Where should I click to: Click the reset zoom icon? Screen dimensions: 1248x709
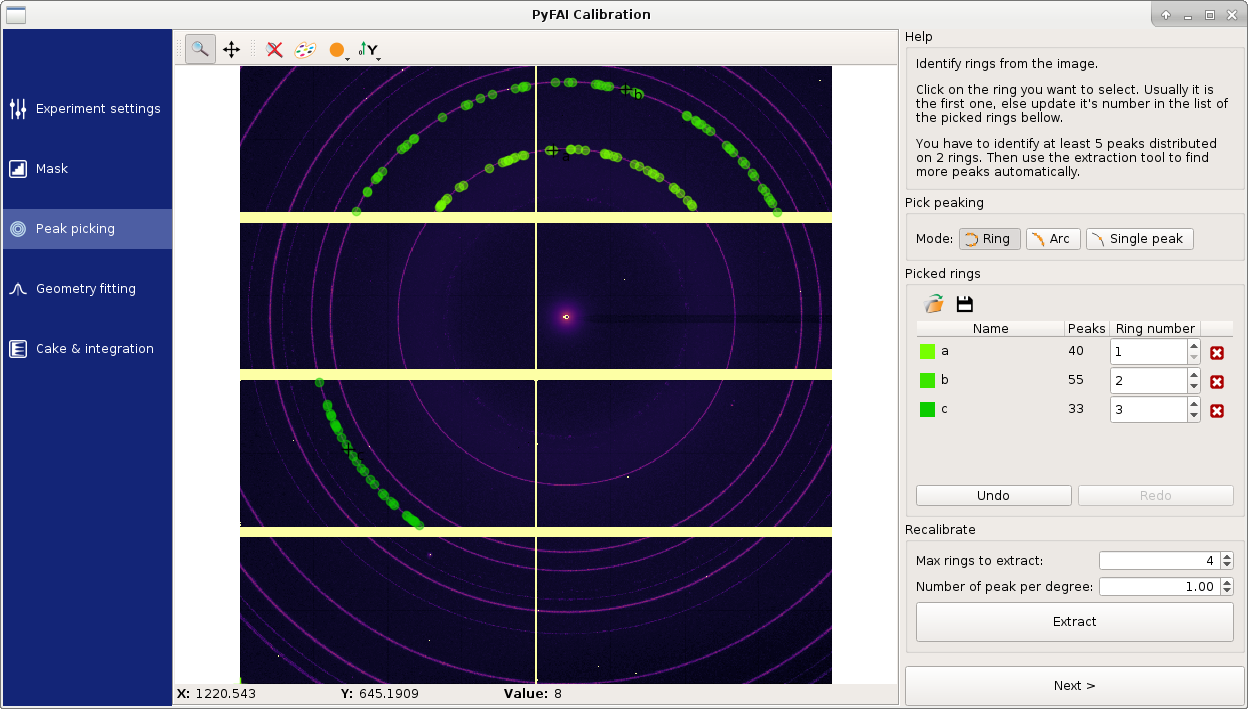[x=274, y=49]
